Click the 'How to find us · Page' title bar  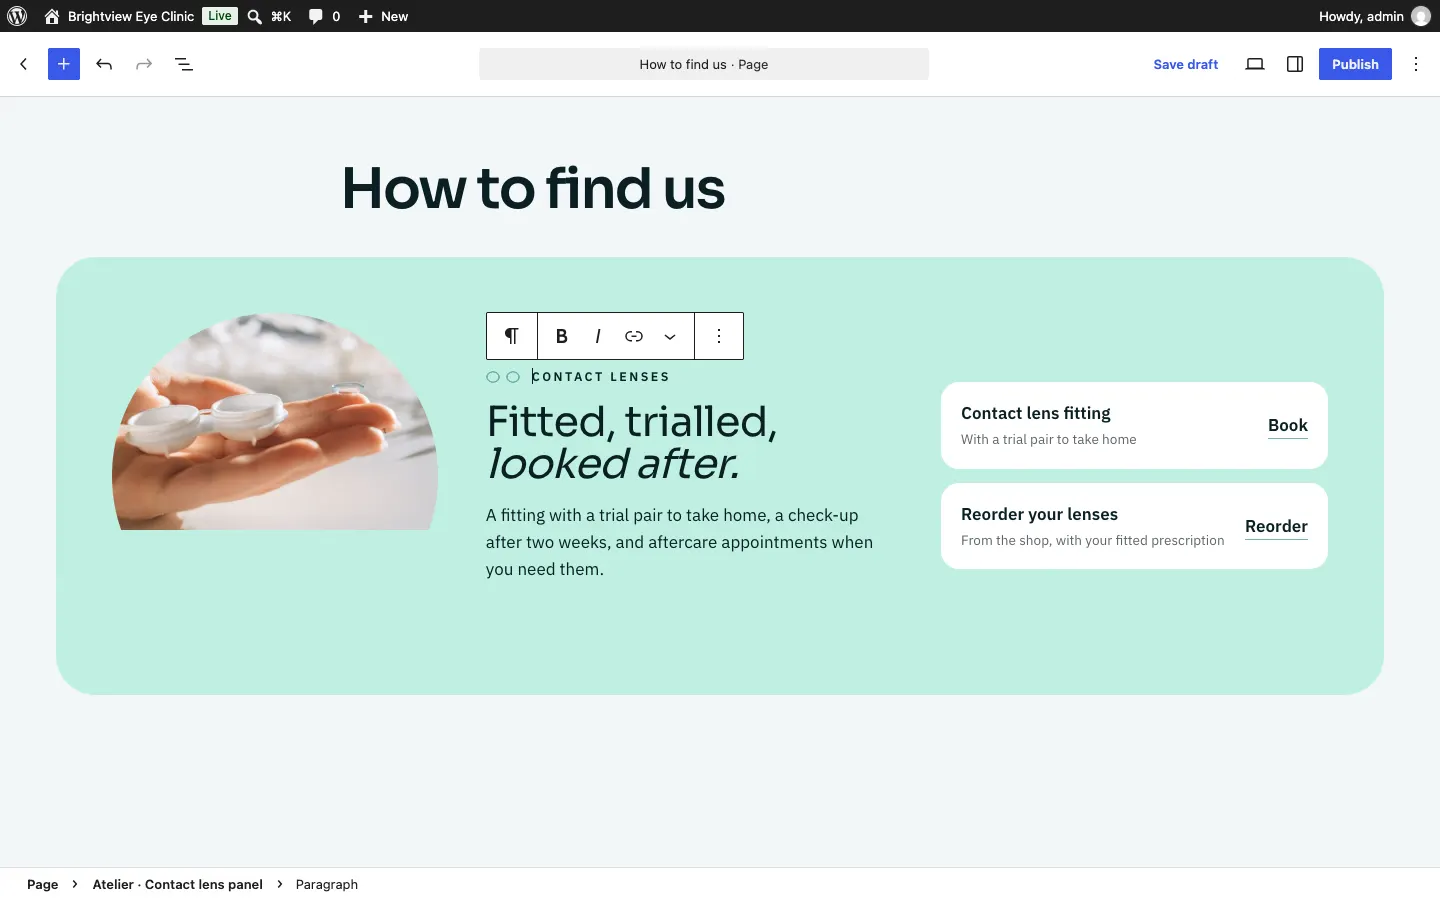pyautogui.click(x=704, y=64)
